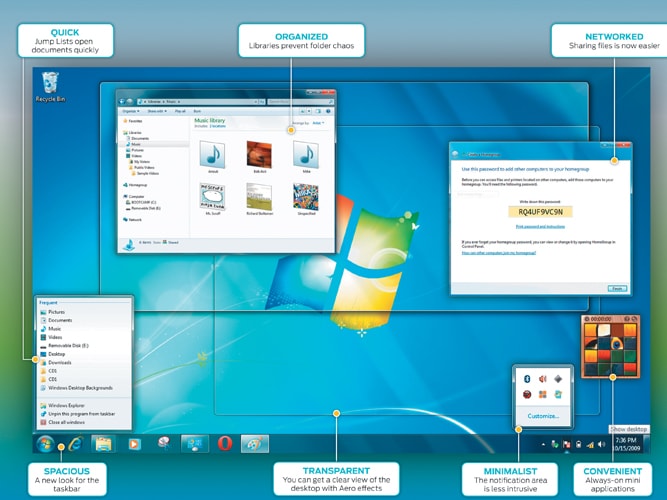This screenshot has width=667, height=500.
Task: Open the Organize dropdown menu
Action: click(131, 111)
